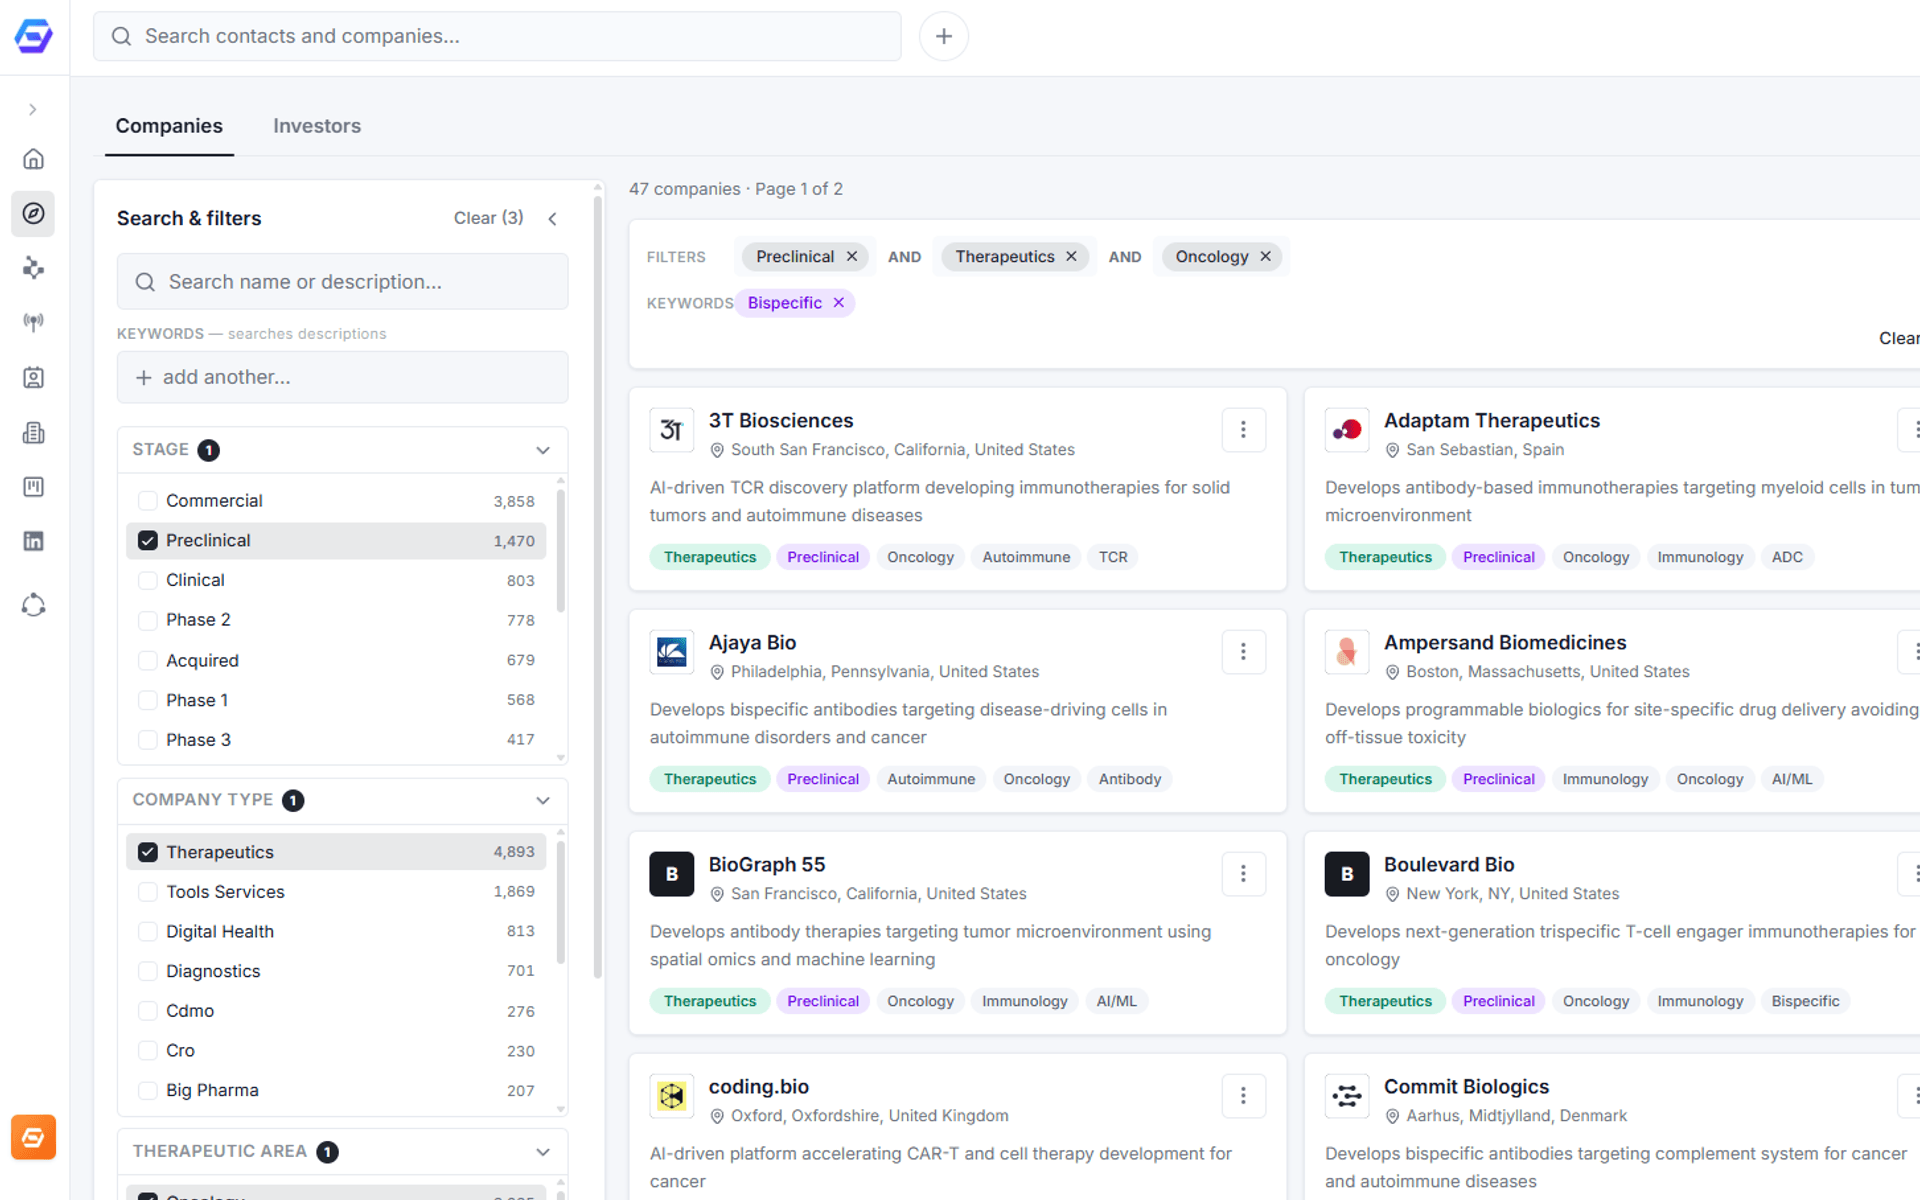
Task: Open the building companies icon in sidebar
Action: pyautogui.click(x=33, y=432)
